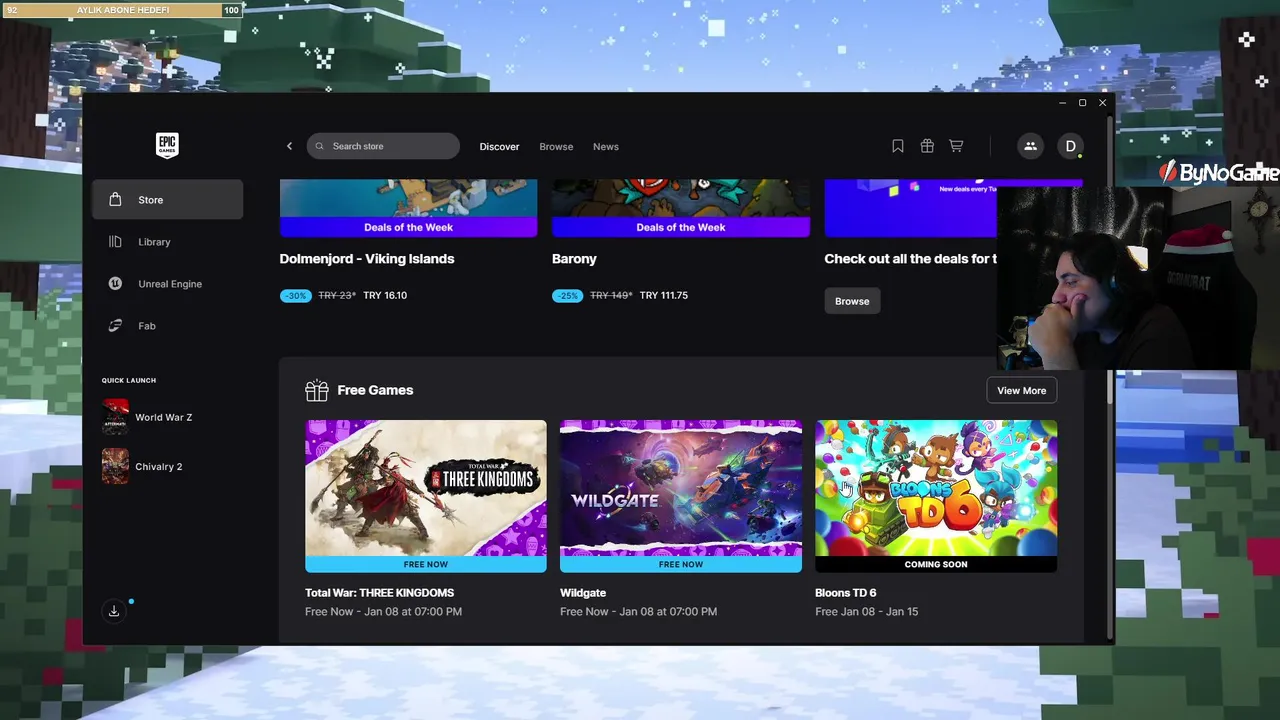Go back with the left arrow
1280x720 pixels.
click(290, 146)
